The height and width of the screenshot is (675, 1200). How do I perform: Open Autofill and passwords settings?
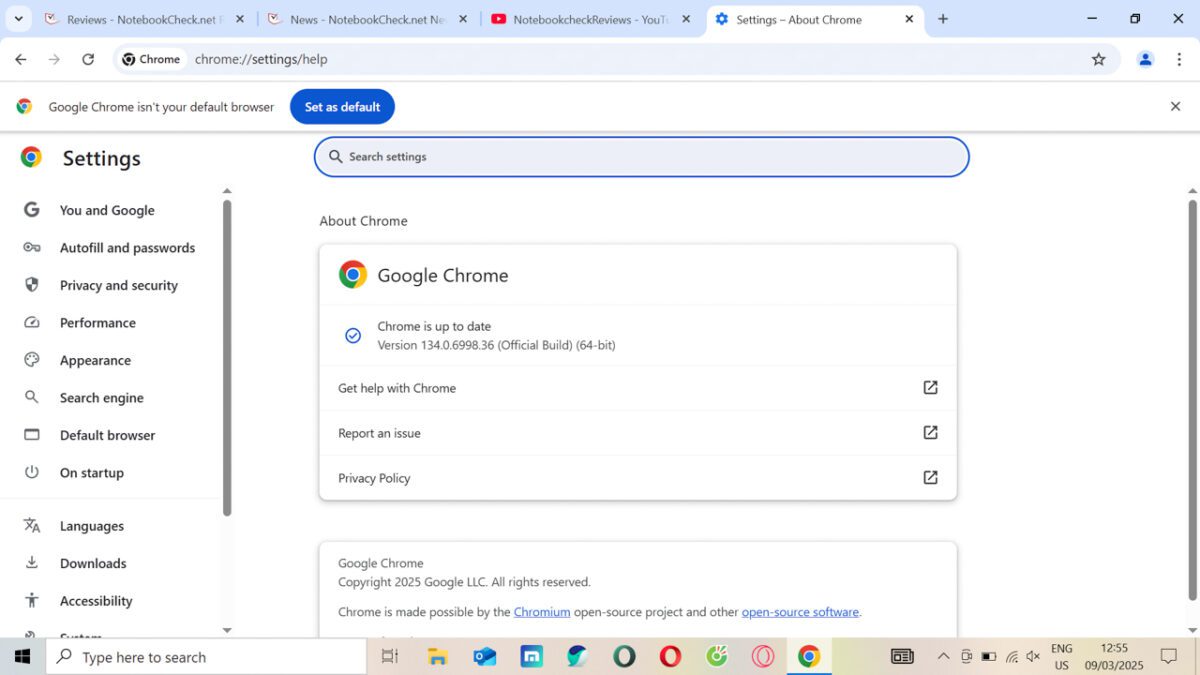[x=127, y=248]
